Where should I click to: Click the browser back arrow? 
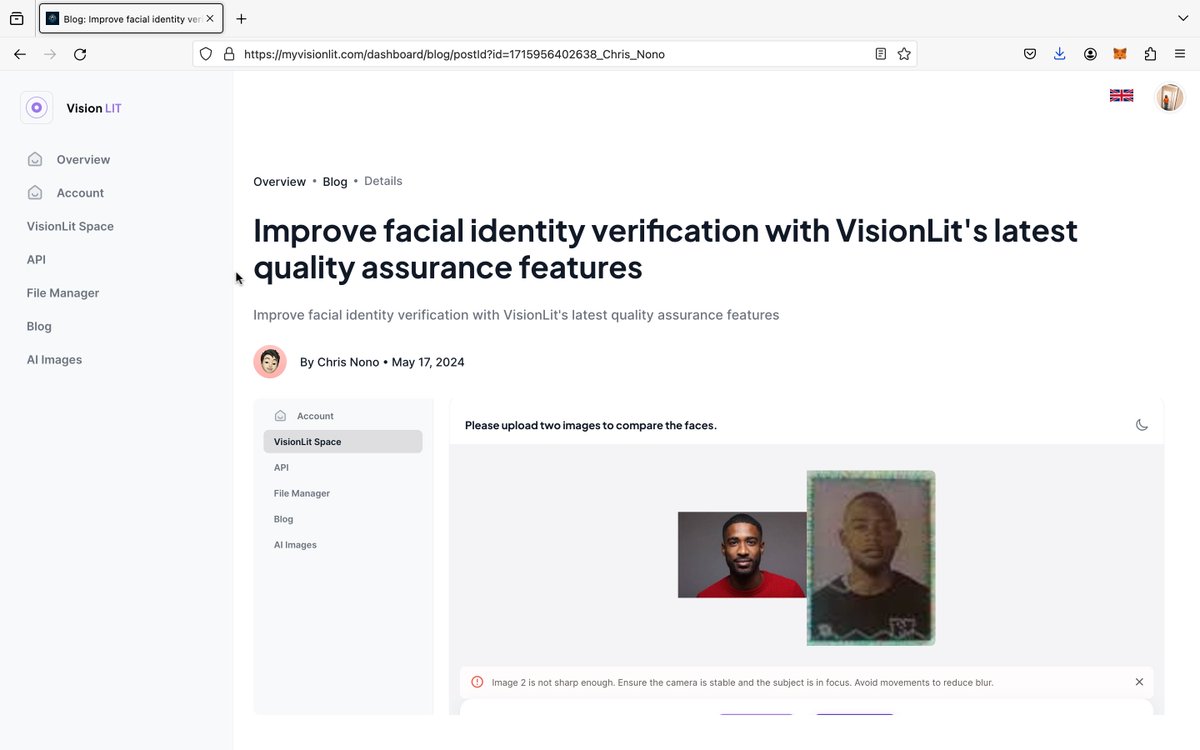[x=20, y=54]
